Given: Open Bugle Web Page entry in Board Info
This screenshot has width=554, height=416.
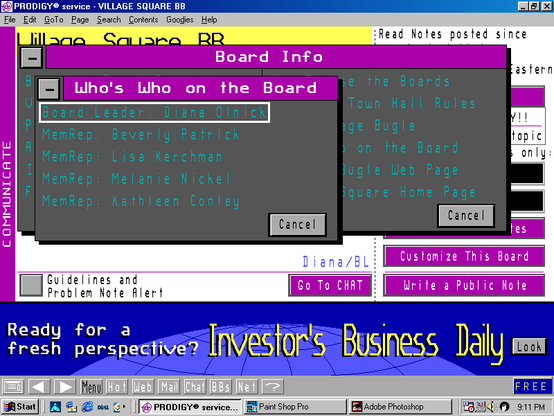Looking at the screenshot, I should (400, 170).
